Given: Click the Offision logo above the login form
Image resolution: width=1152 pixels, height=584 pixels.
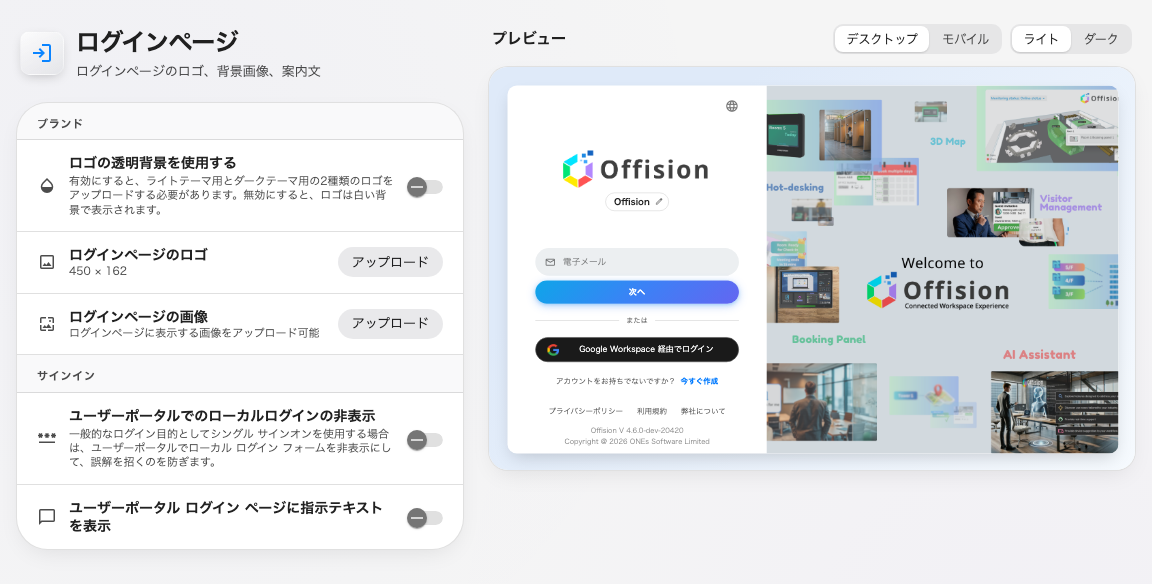Looking at the screenshot, I should pyautogui.click(x=636, y=169).
